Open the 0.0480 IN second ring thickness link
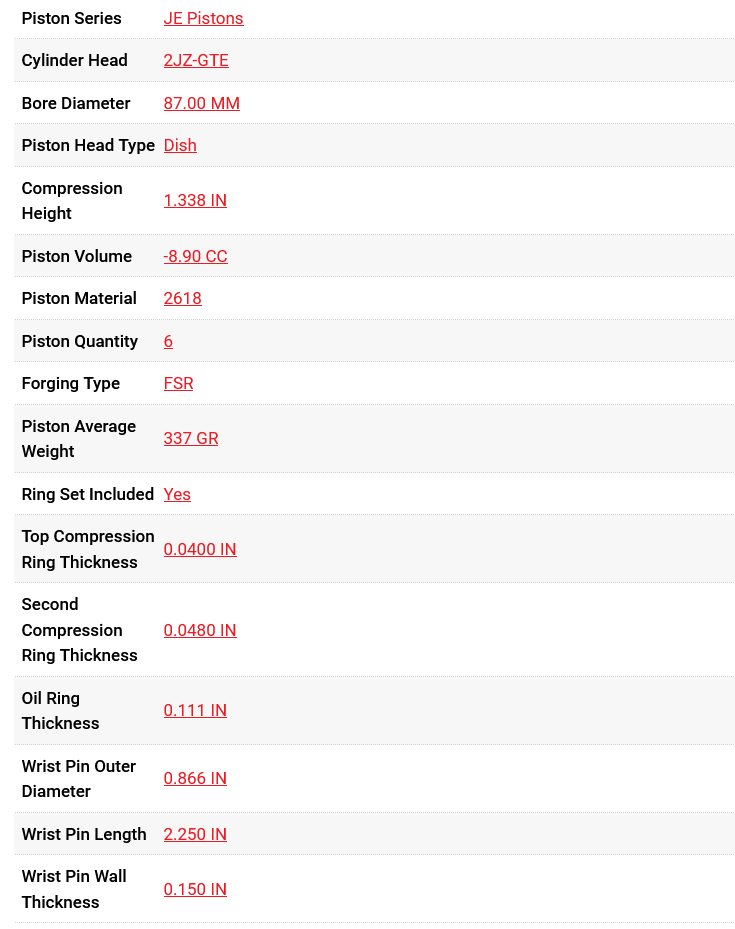735x929 pixels. point(200,630)
